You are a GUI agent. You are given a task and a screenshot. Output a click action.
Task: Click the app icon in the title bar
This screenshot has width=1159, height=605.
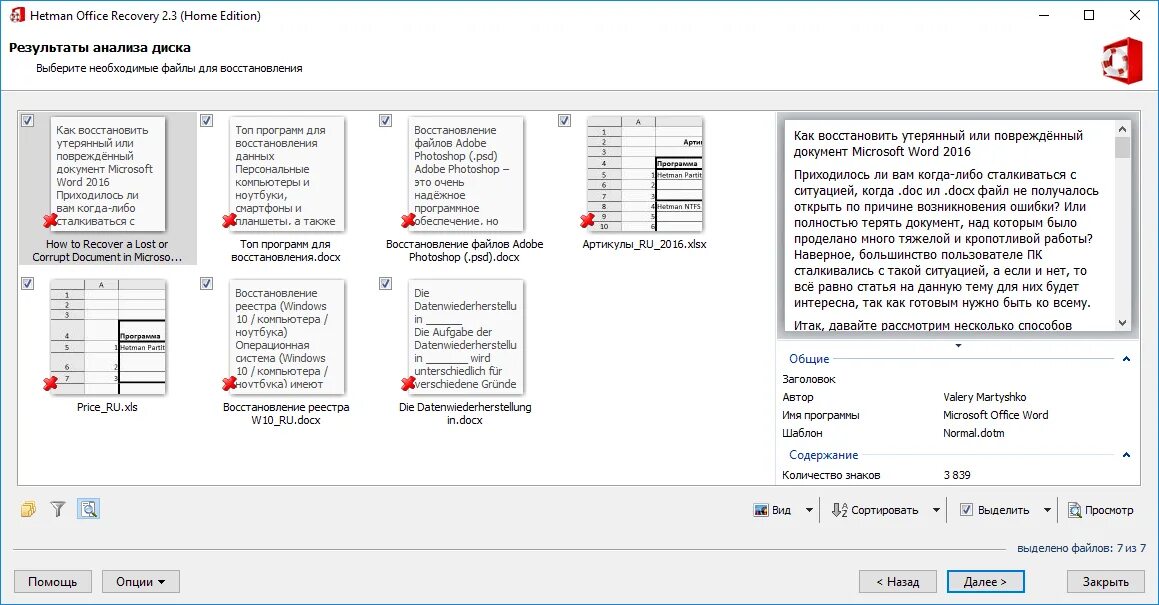coord(16,15)
